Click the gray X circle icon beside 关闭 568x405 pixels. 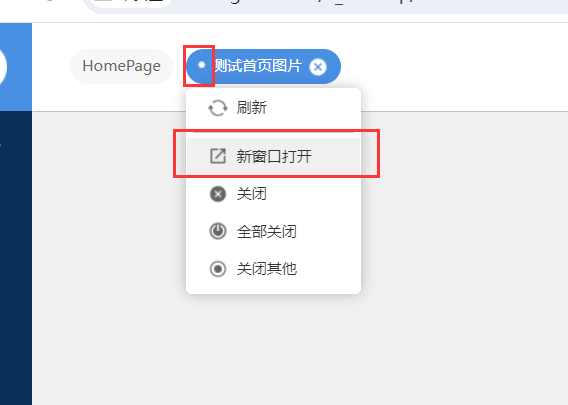[218, 194]
